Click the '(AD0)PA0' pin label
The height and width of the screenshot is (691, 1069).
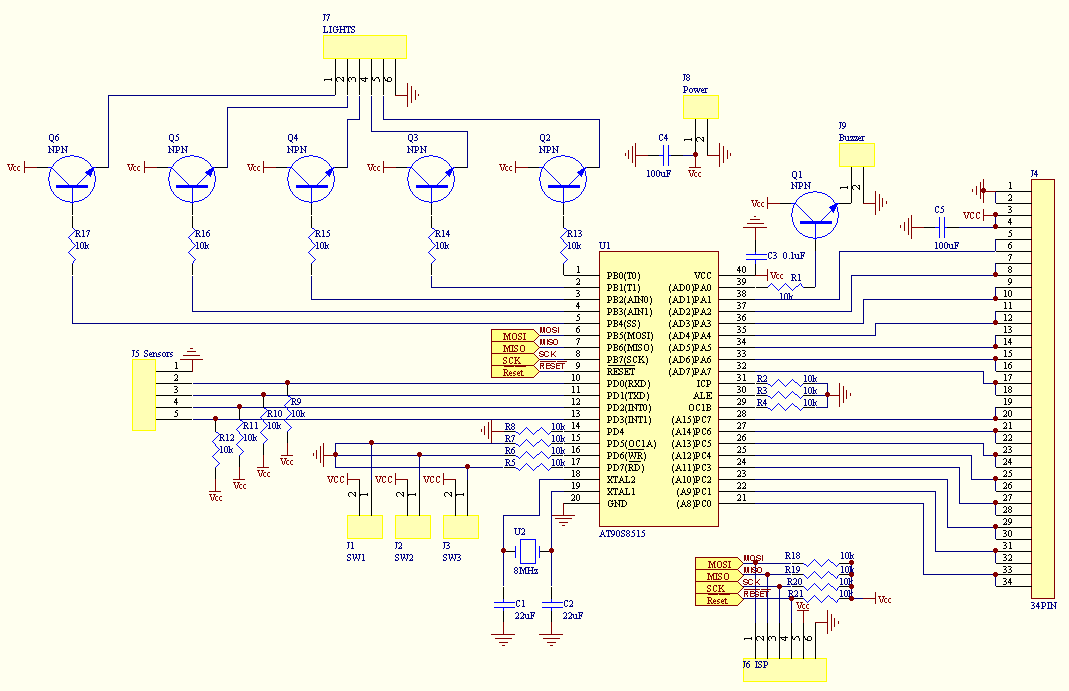coord(689,288)
